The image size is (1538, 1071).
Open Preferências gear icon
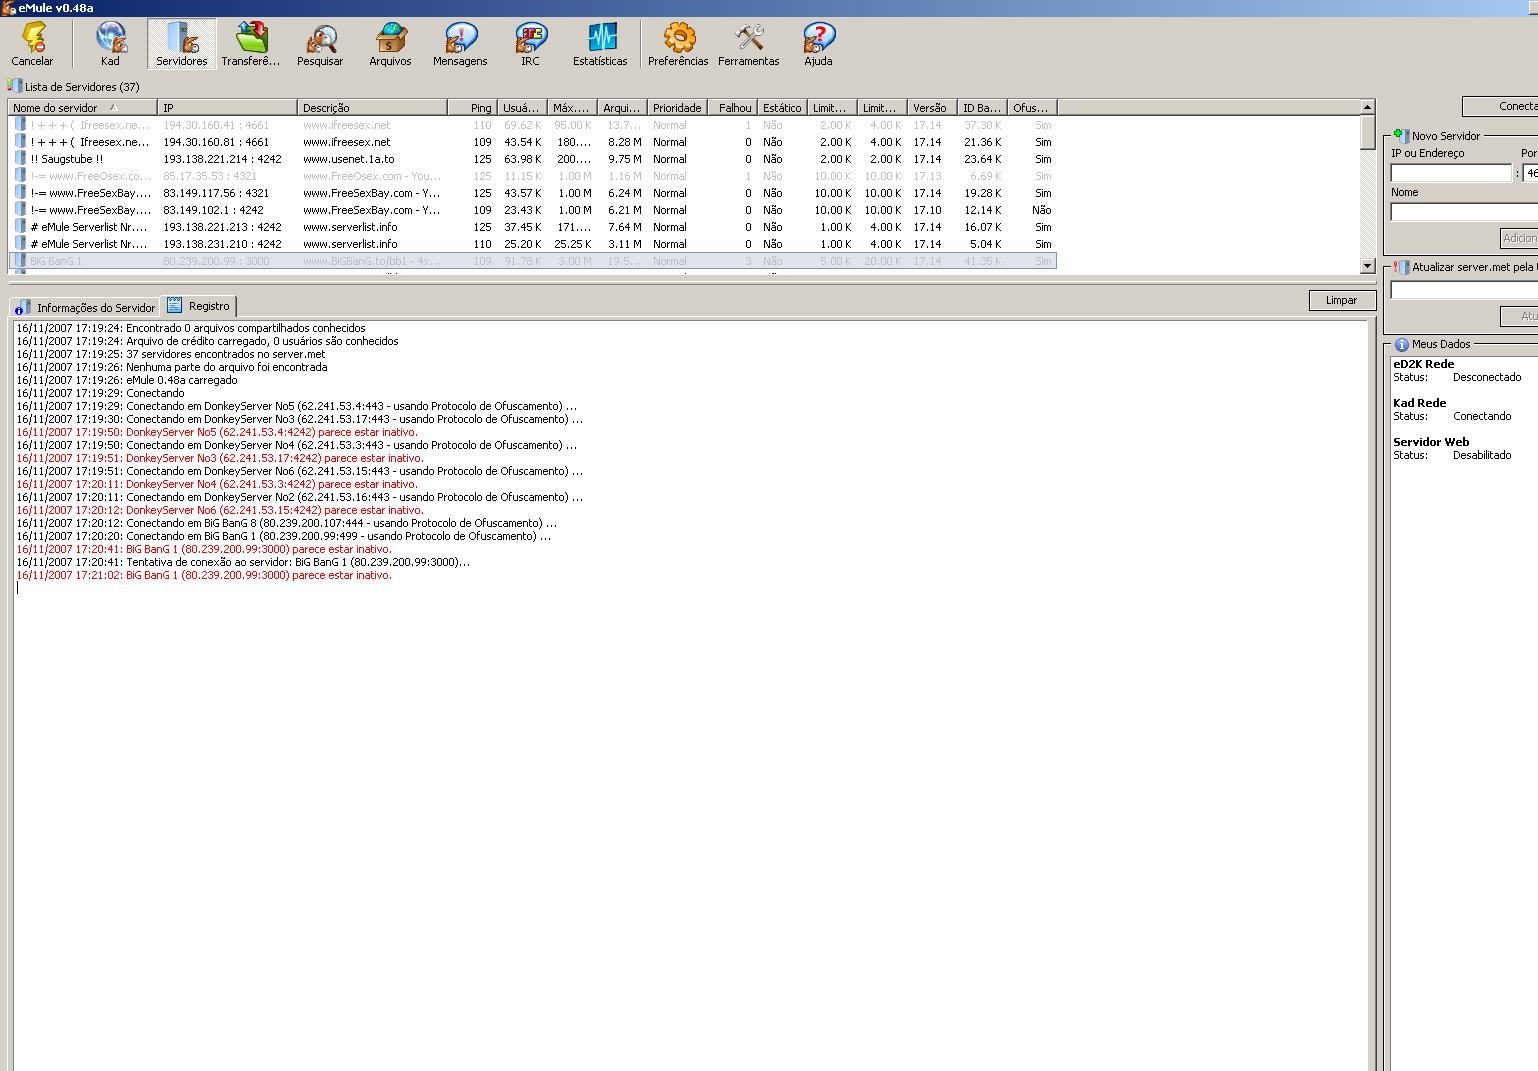click(678, 45)
